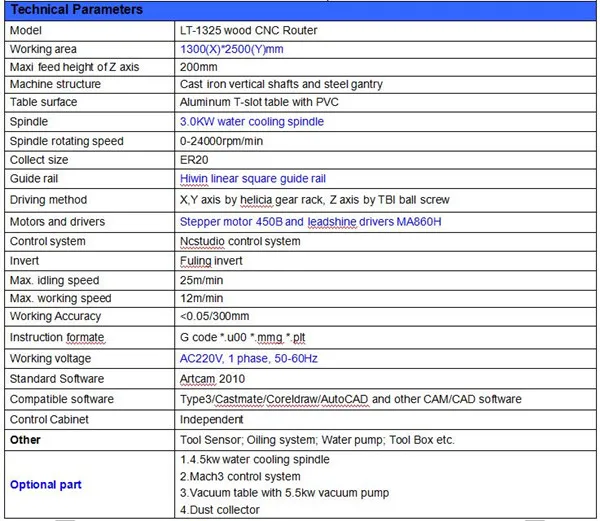
Task: Click 'Hiwin linear square guide rail'
Action: (x=253, y=179)
